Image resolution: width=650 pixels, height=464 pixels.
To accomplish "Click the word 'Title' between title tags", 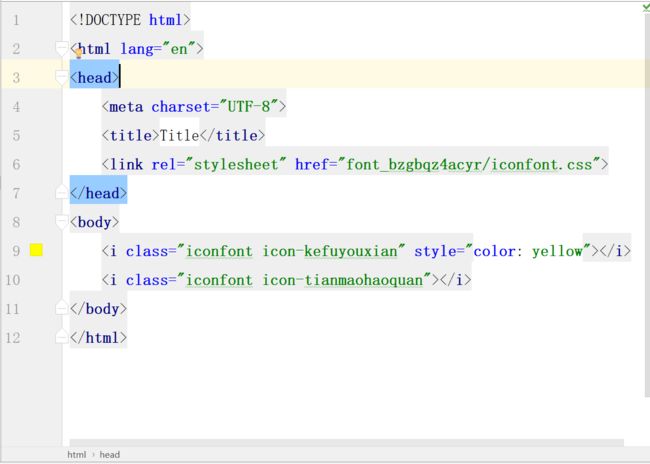I will coord(179,135).
